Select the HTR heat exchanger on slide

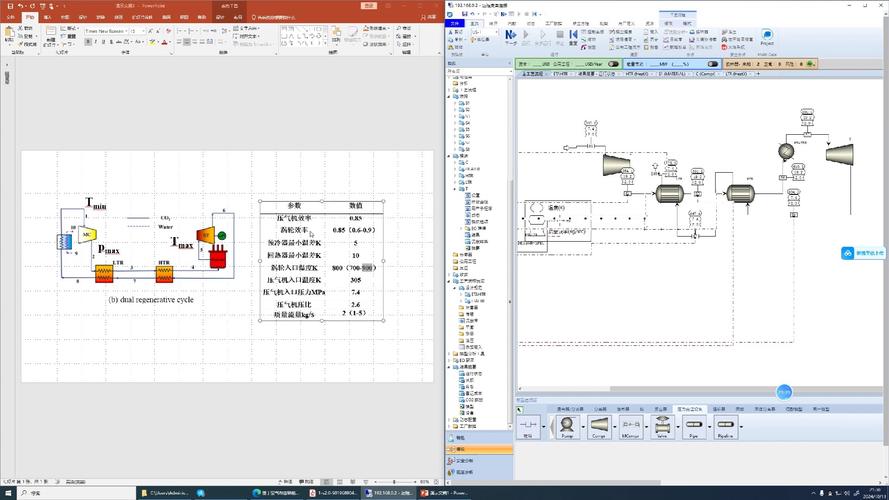pos(164,274)
